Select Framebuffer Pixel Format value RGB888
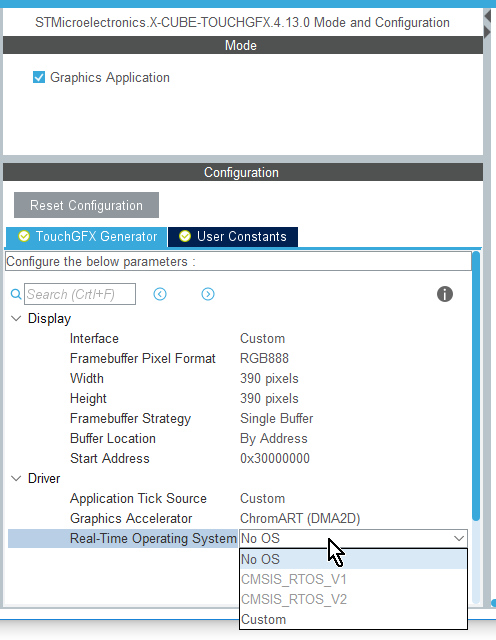496x640 pixels. coord(265,358)
